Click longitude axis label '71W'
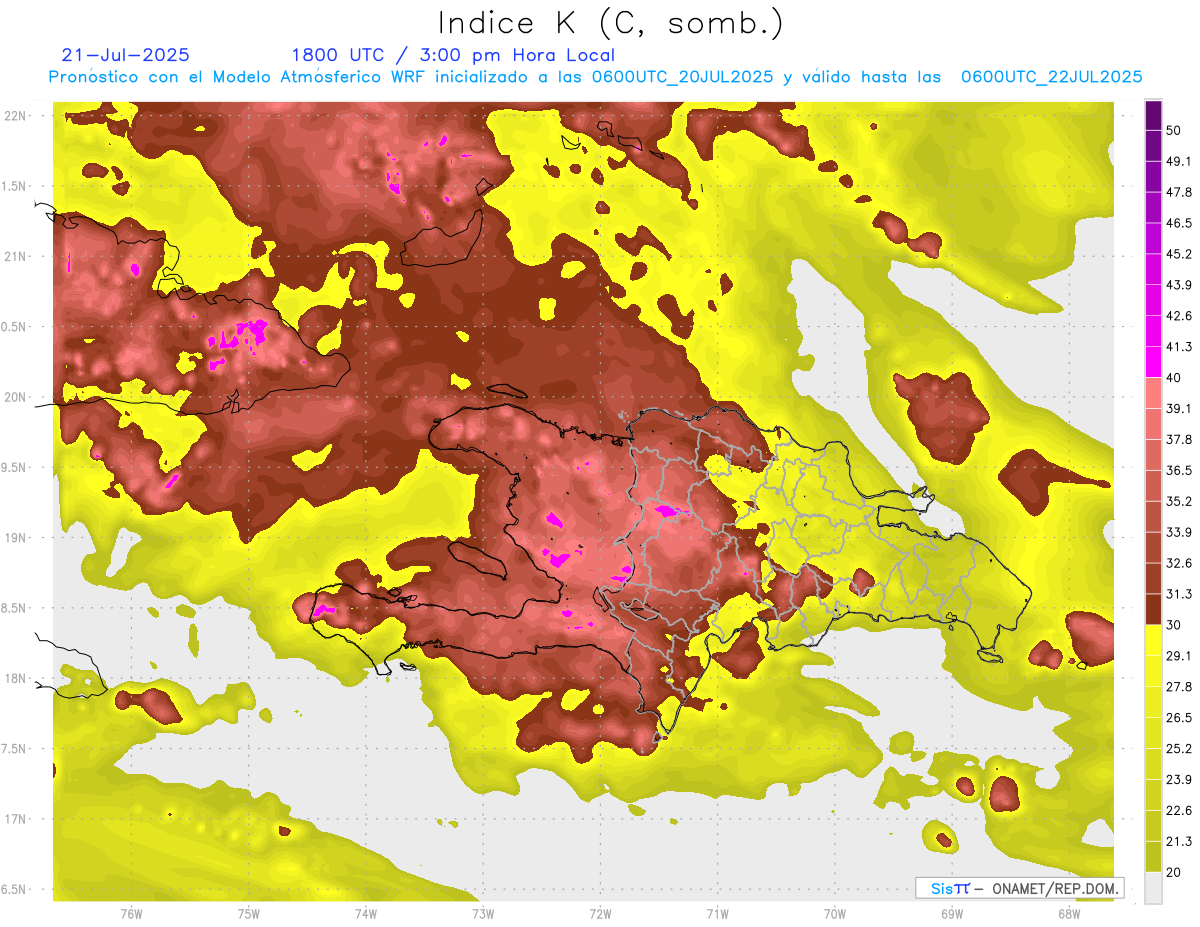Viewport: 1200px width, 927px height. point(717,914)
